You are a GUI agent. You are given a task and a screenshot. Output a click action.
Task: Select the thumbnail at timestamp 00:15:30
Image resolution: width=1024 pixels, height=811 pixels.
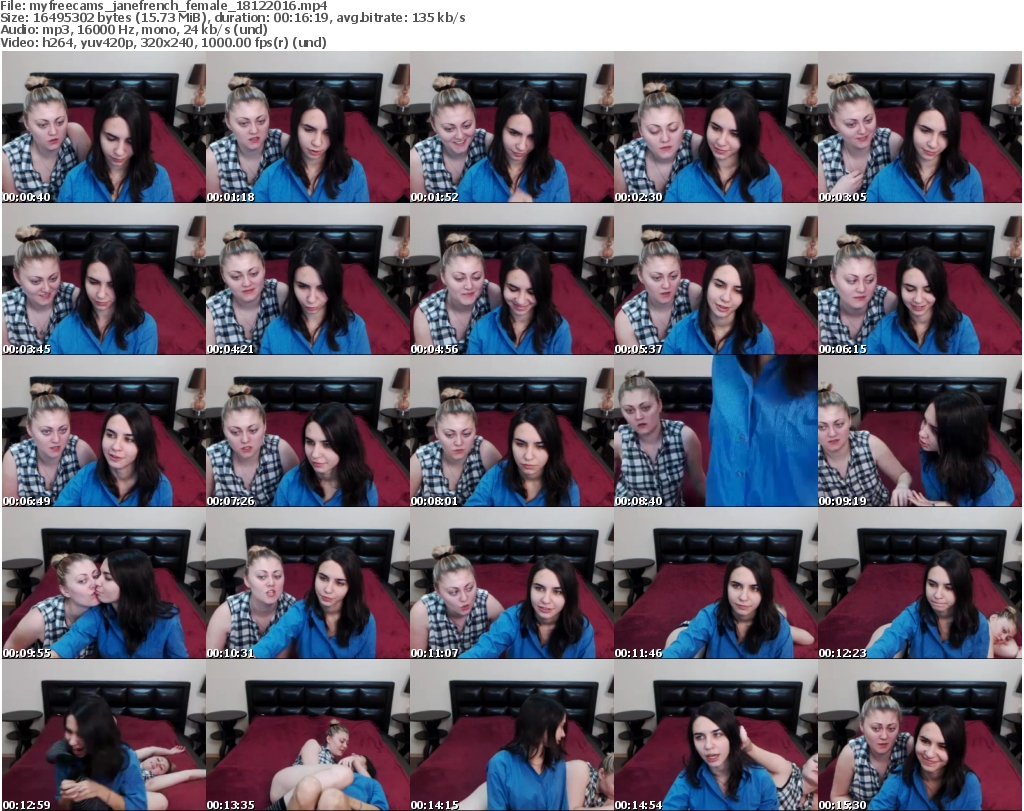[920, 735]
